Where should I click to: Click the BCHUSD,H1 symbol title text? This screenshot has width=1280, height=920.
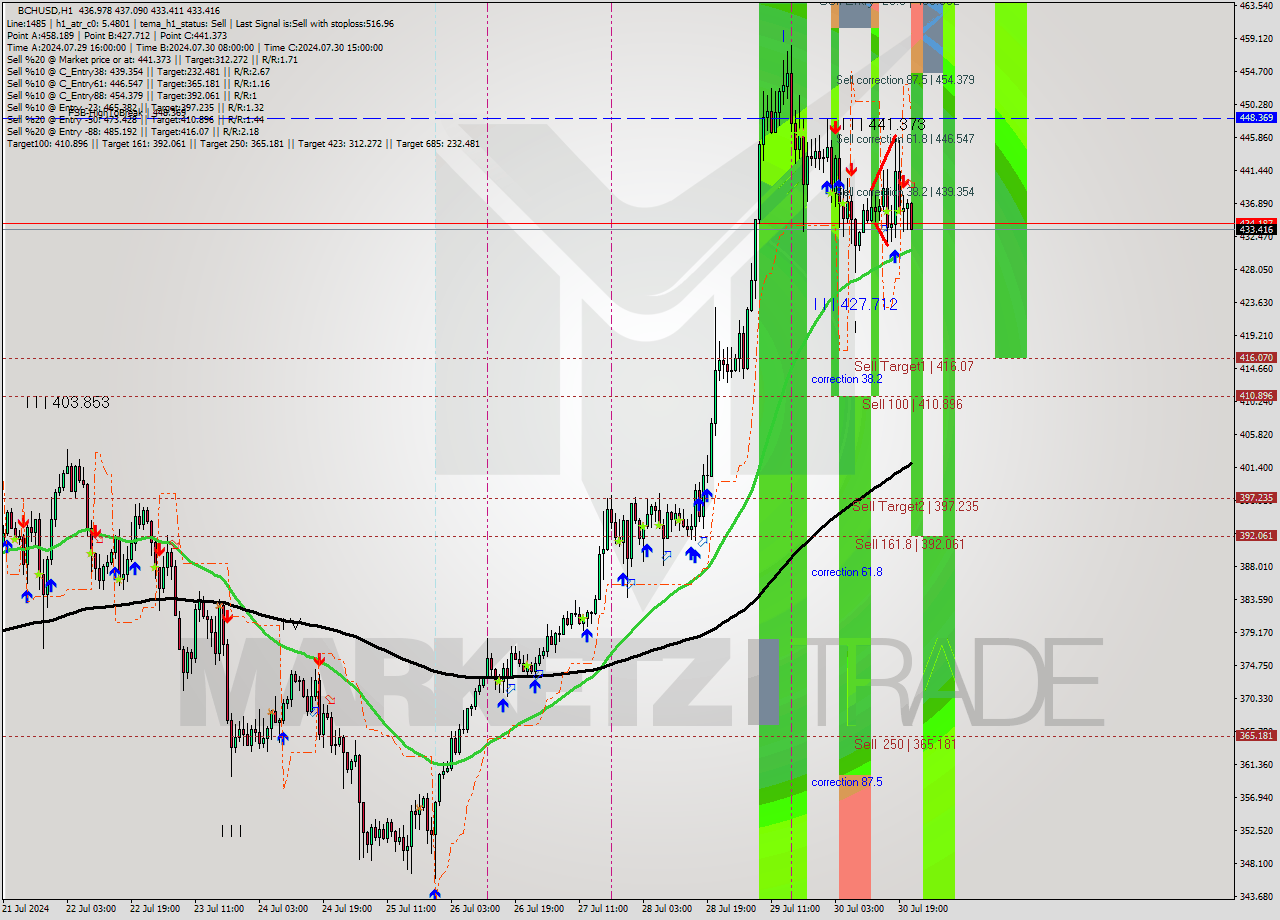pyautogui.click(x=46, y=10)
